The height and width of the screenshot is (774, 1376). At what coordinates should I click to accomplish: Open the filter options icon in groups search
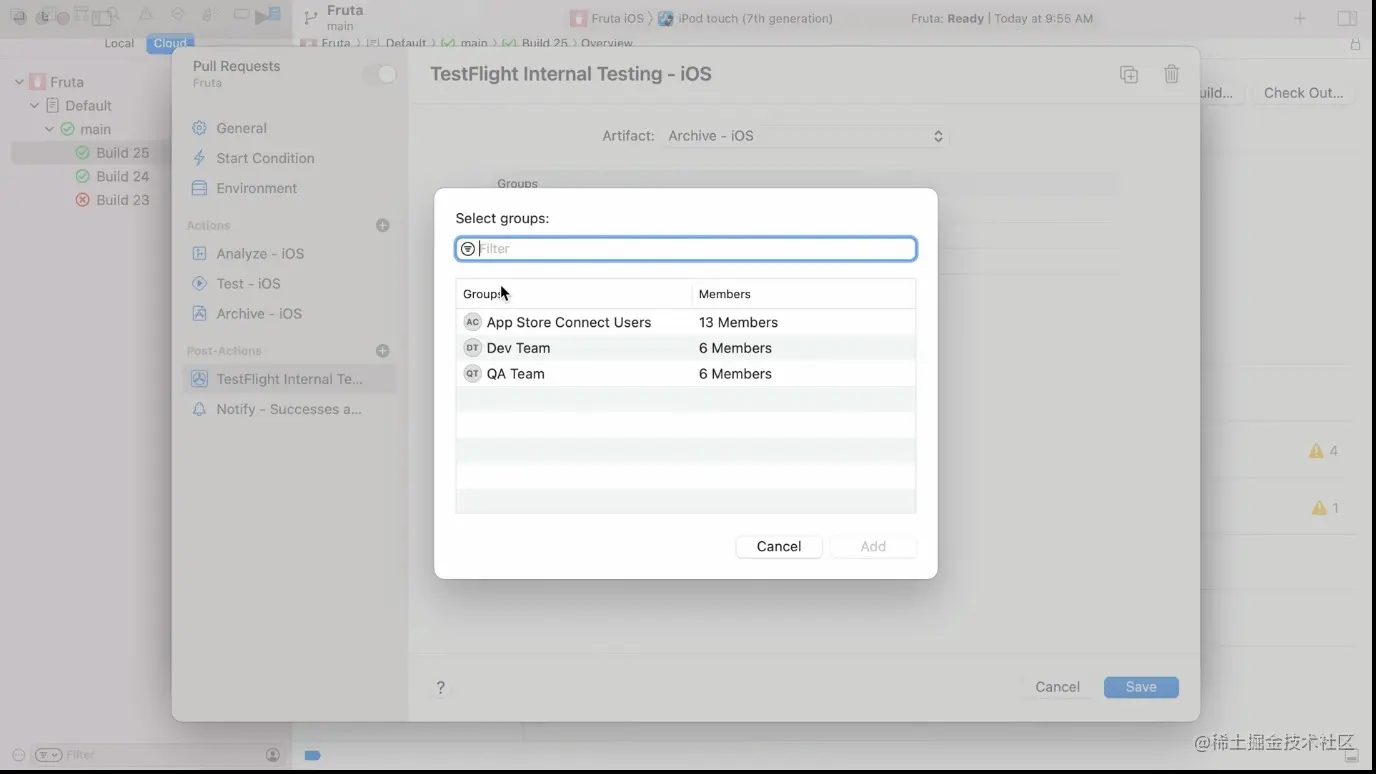click(467, 249)
